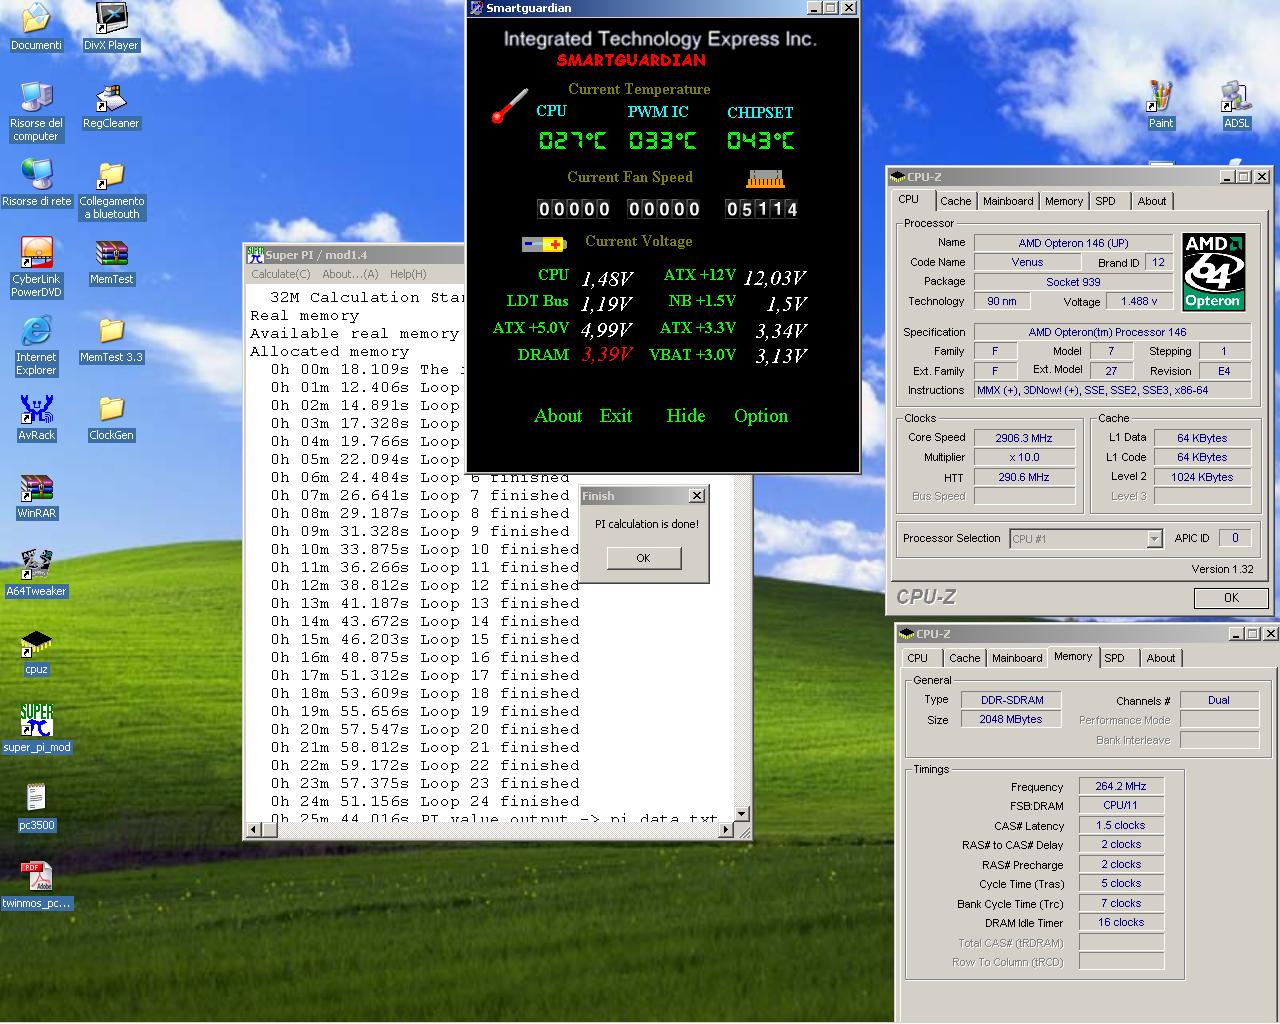Click the HTT value 290.6 MHz
The height and width of the screenshot is (1024, 1280).
tap(1025, 477)
